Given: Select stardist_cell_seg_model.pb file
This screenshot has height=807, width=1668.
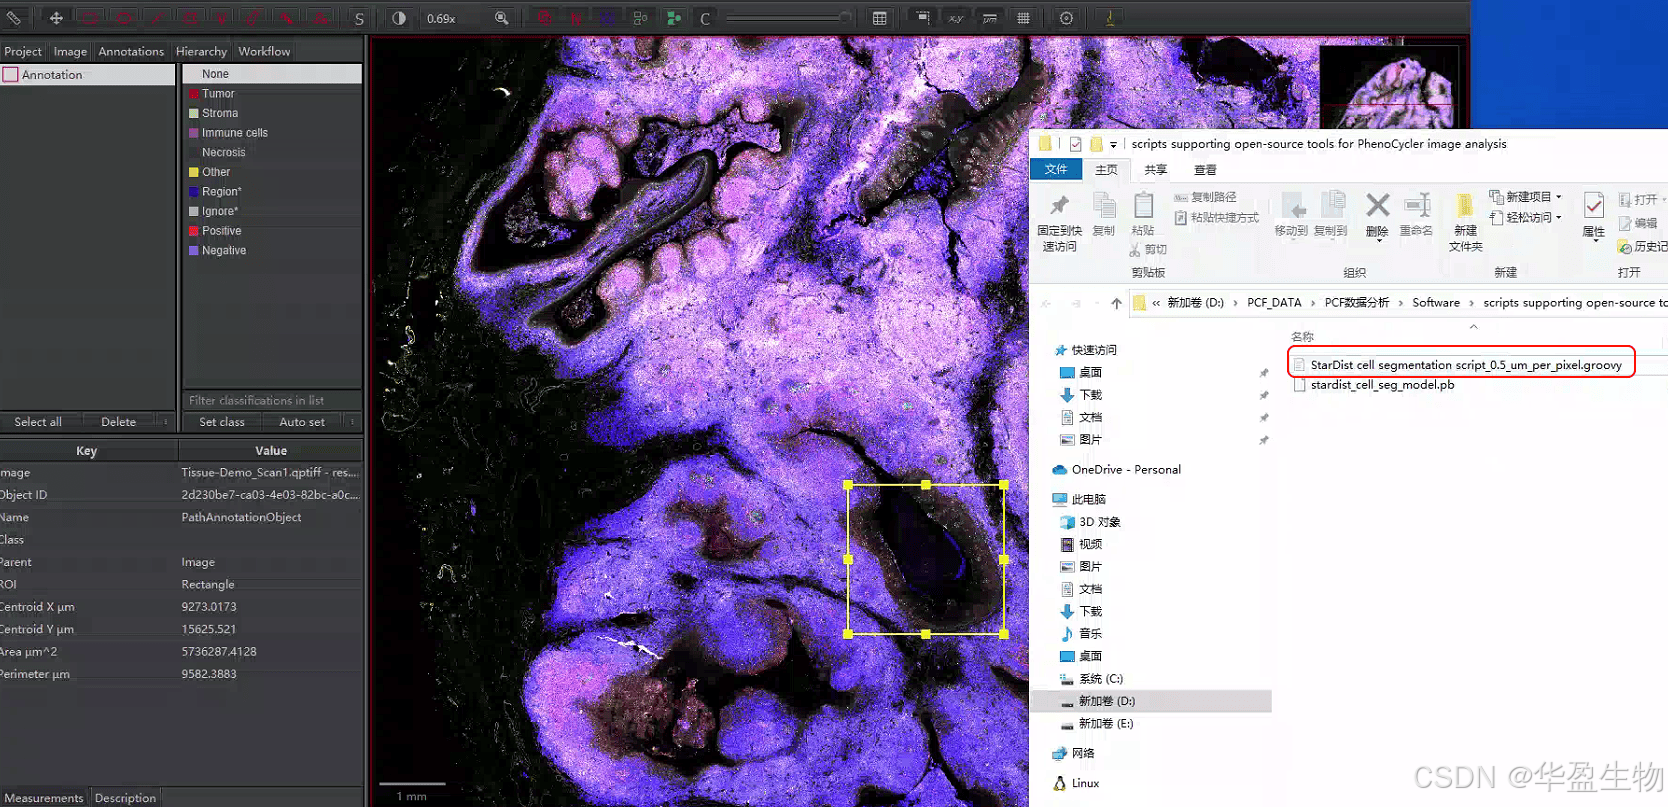Looking at the screenshot, I should click(x=1382, y=385).
